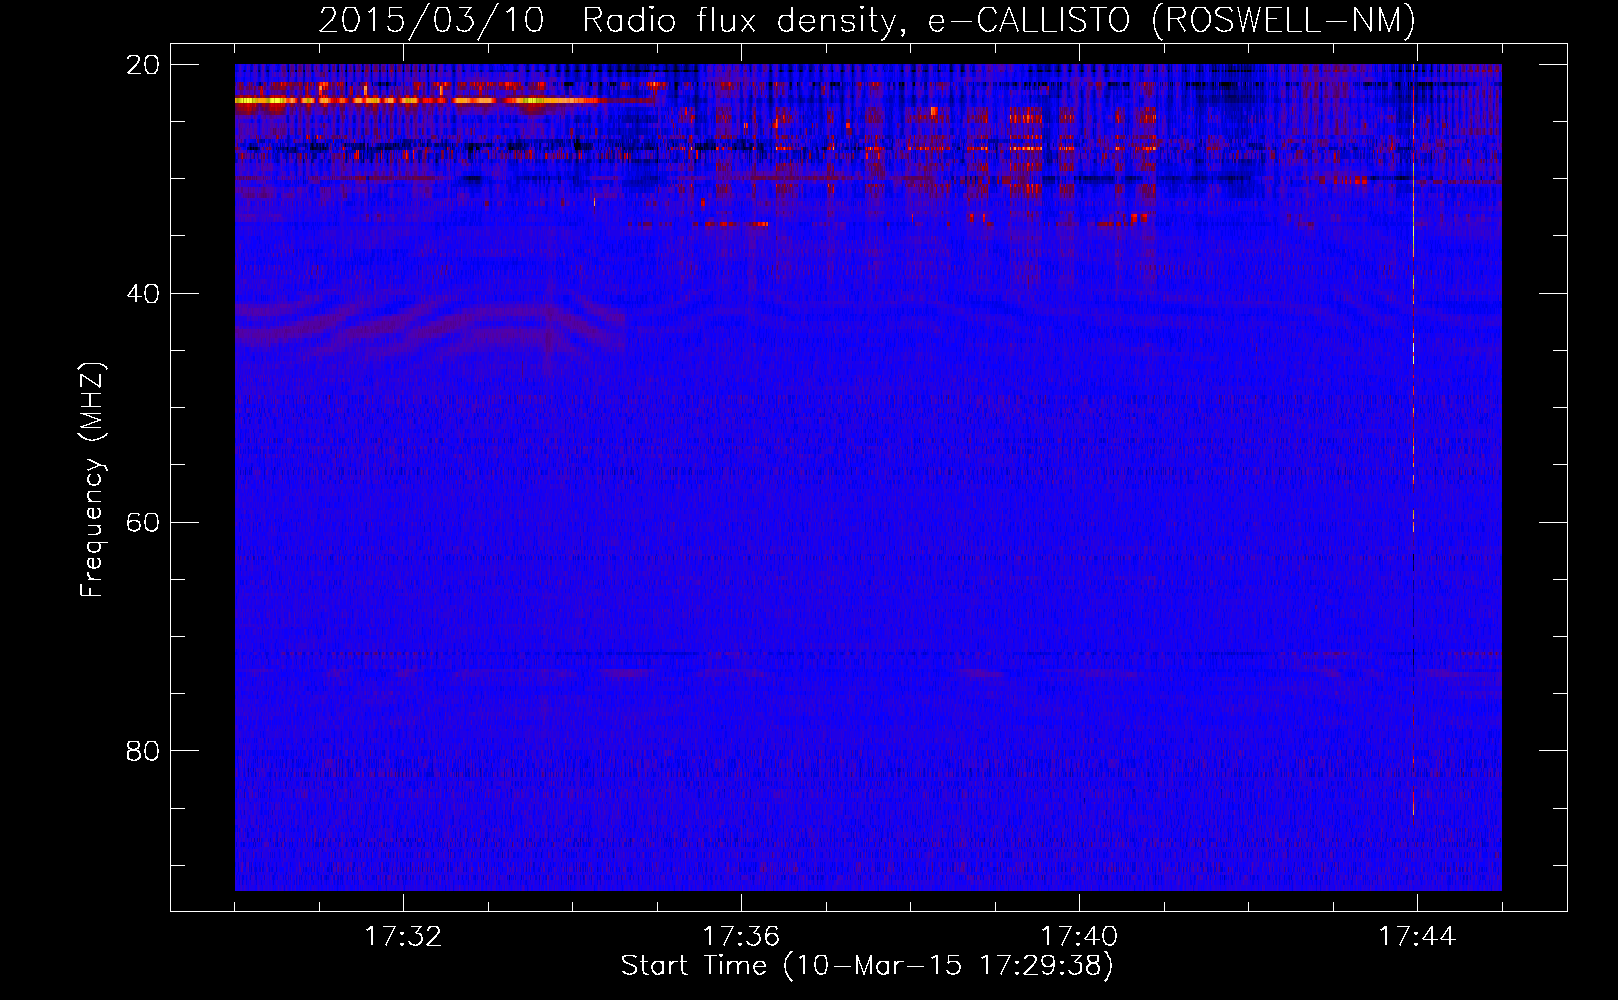Viewport: 1618px width, 1000px height.
Task: Click the curved reddish arc band near 42 MHz
Action: [x=430, y=325]
